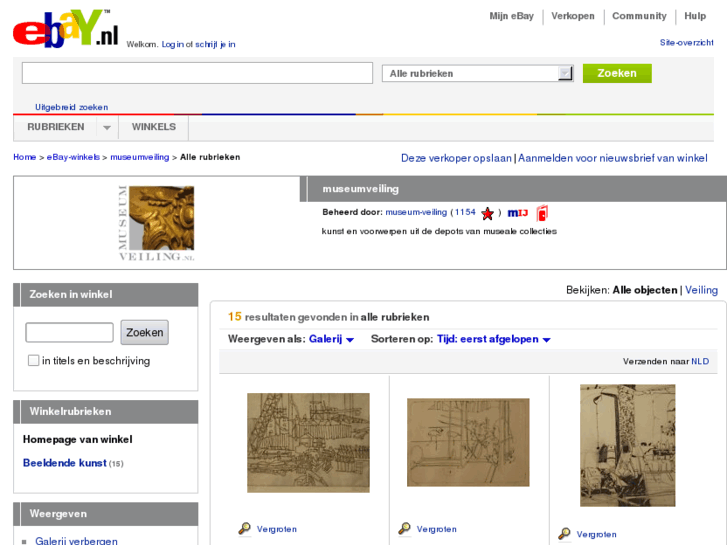Tick 'in titels en beschrijving' checkbox
The image size is (727, 545).
pos(33,360)
